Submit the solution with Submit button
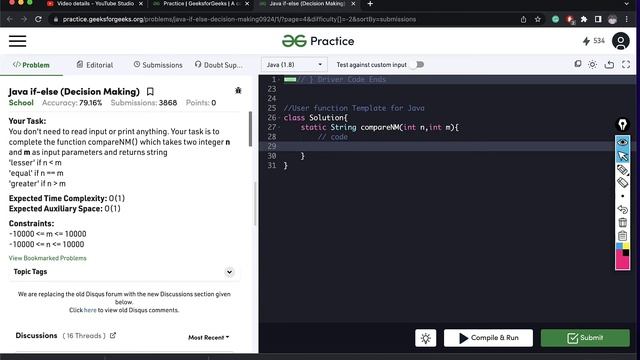The width and height of the screenshot is (640, 360). pos(585,338)
